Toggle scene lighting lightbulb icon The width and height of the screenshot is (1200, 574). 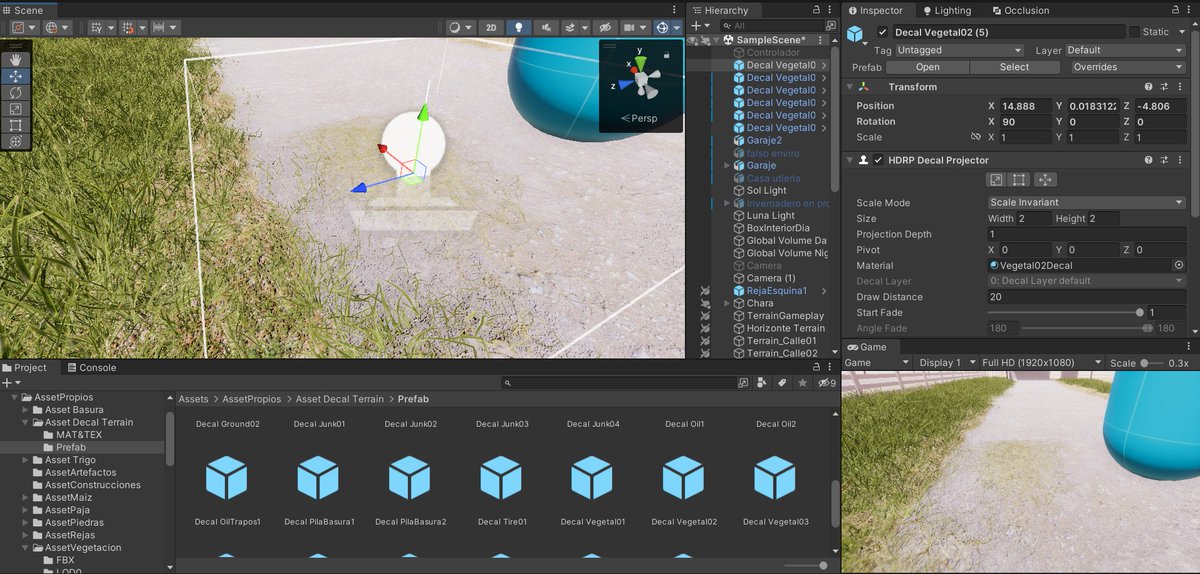pos(518,28)
